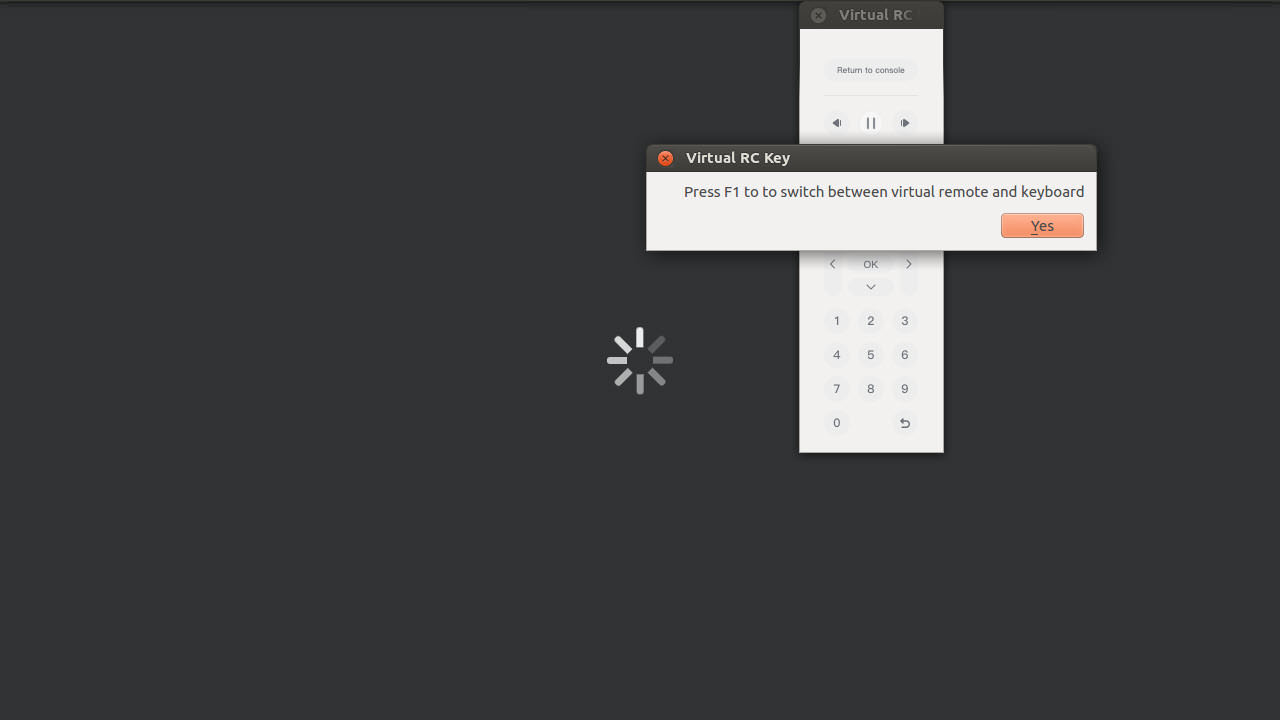Image resolution: width=1280 pixels, height=720 pixels.
Task: Close the Virtual RC Key dialog
Action: [x=666, y=158]
